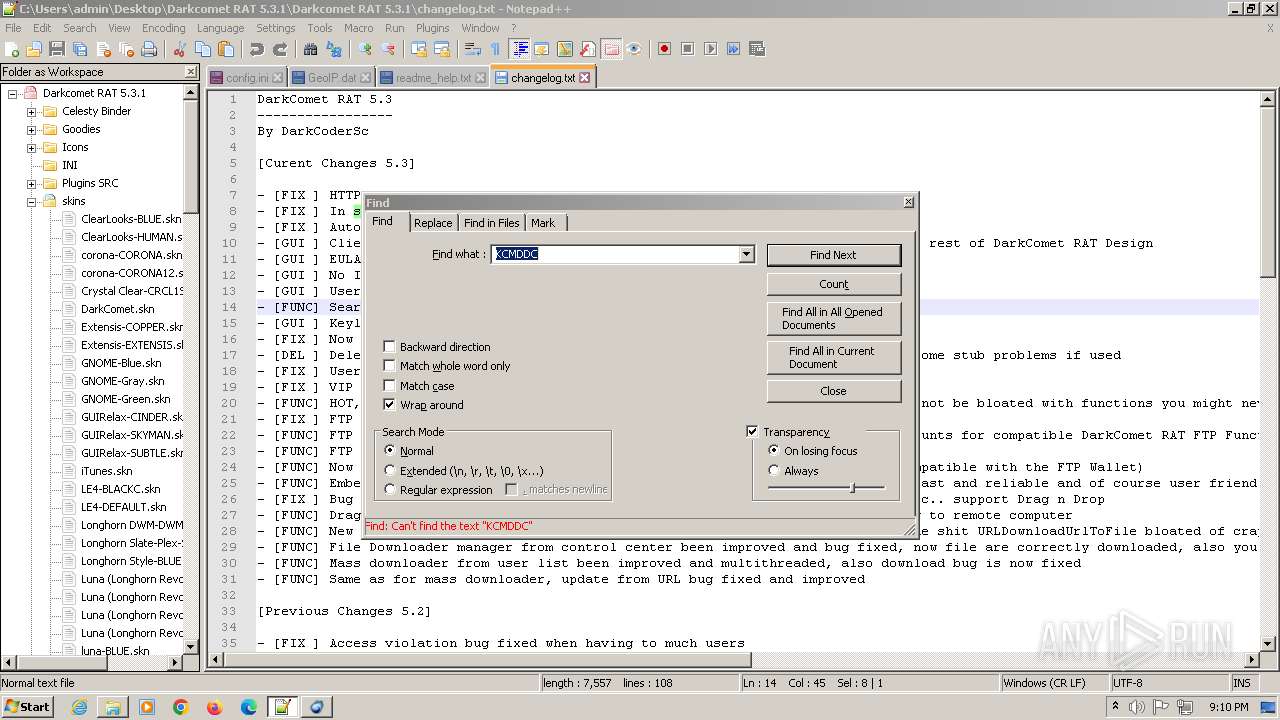Viewport: 1280px width, 720px height.
Task: Enable Match case option
Action: click(390, 386)
